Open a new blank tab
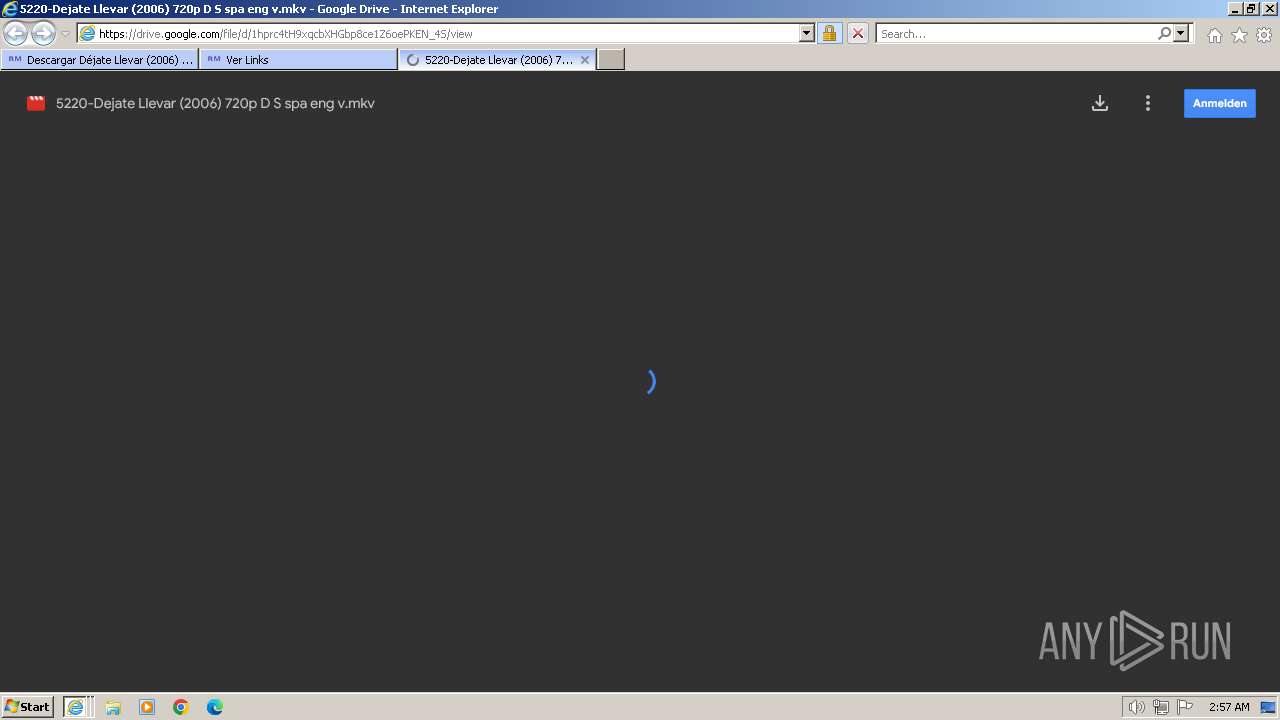Screen dimensions: 1280x720 (611, 60)
